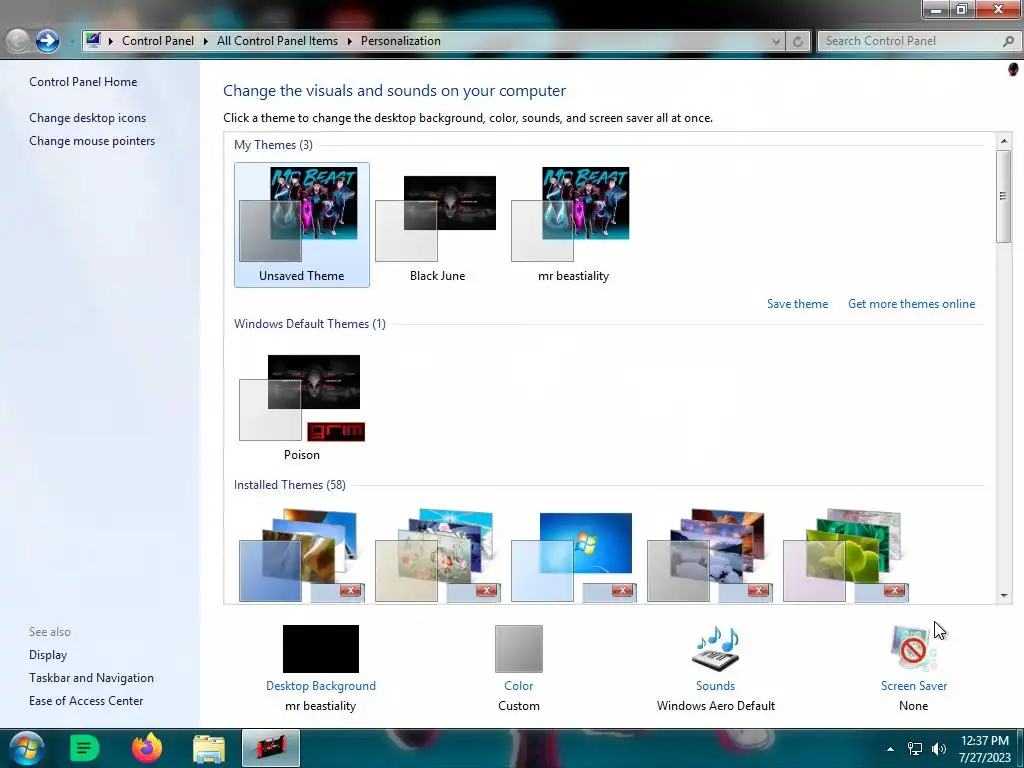This screenshot has width=1024, height=768.
Task: Open Change desktop icons
Action: [x=88, y=118]
